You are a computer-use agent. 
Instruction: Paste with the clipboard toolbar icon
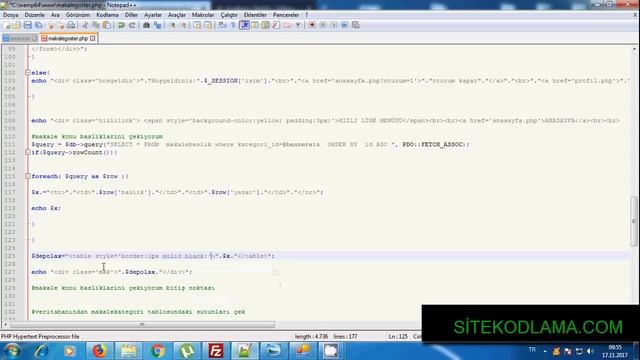tap(107, 25)
